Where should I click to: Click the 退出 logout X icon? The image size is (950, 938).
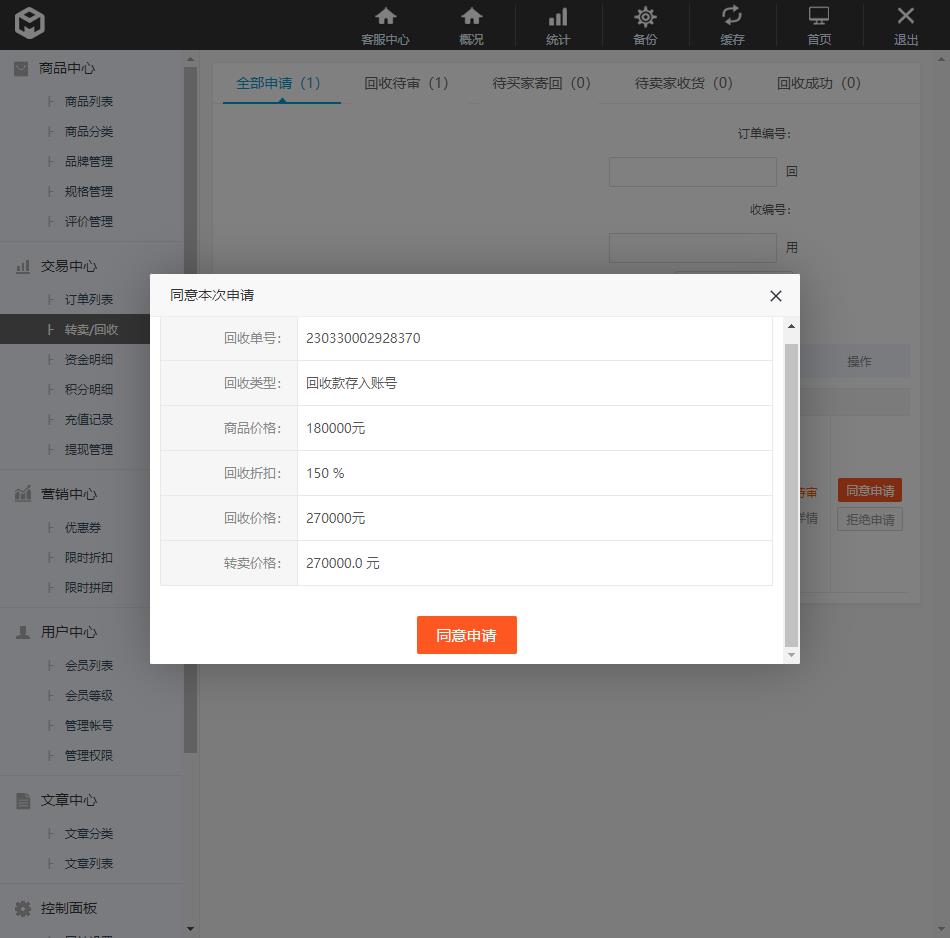[x=905, y=17]
